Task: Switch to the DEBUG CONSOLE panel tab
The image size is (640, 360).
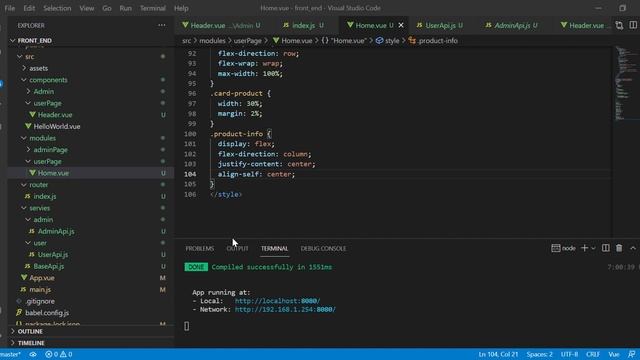Action: point(323,248)
